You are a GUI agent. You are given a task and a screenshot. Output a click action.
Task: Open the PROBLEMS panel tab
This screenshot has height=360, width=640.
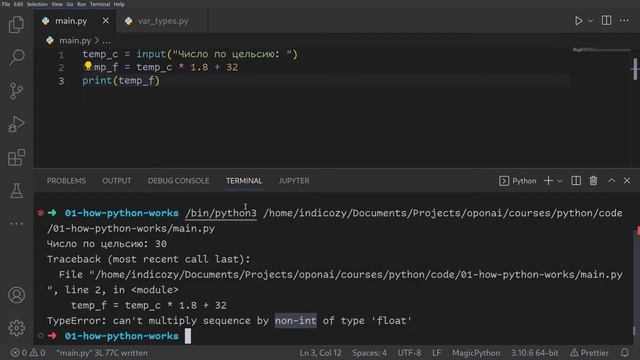[66, 181]
